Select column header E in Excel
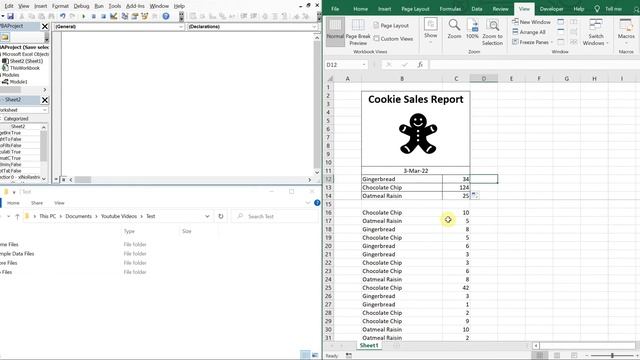Viewport: 640px width, 360px height. pyautogui.click(x=511, y=78)
